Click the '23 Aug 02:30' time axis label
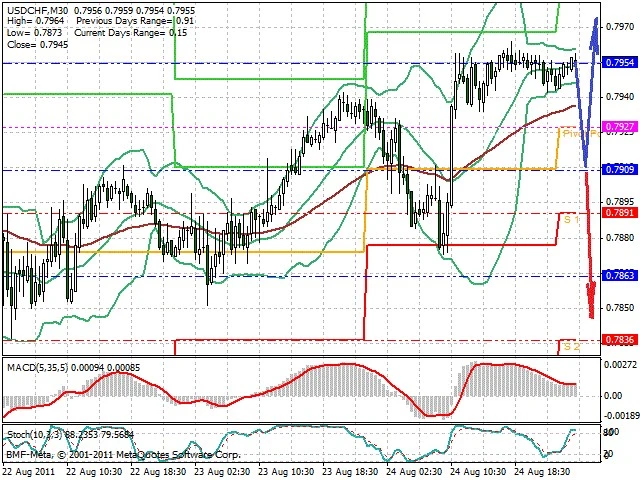This screenshot has width=640, height=480. coord(222,472)
